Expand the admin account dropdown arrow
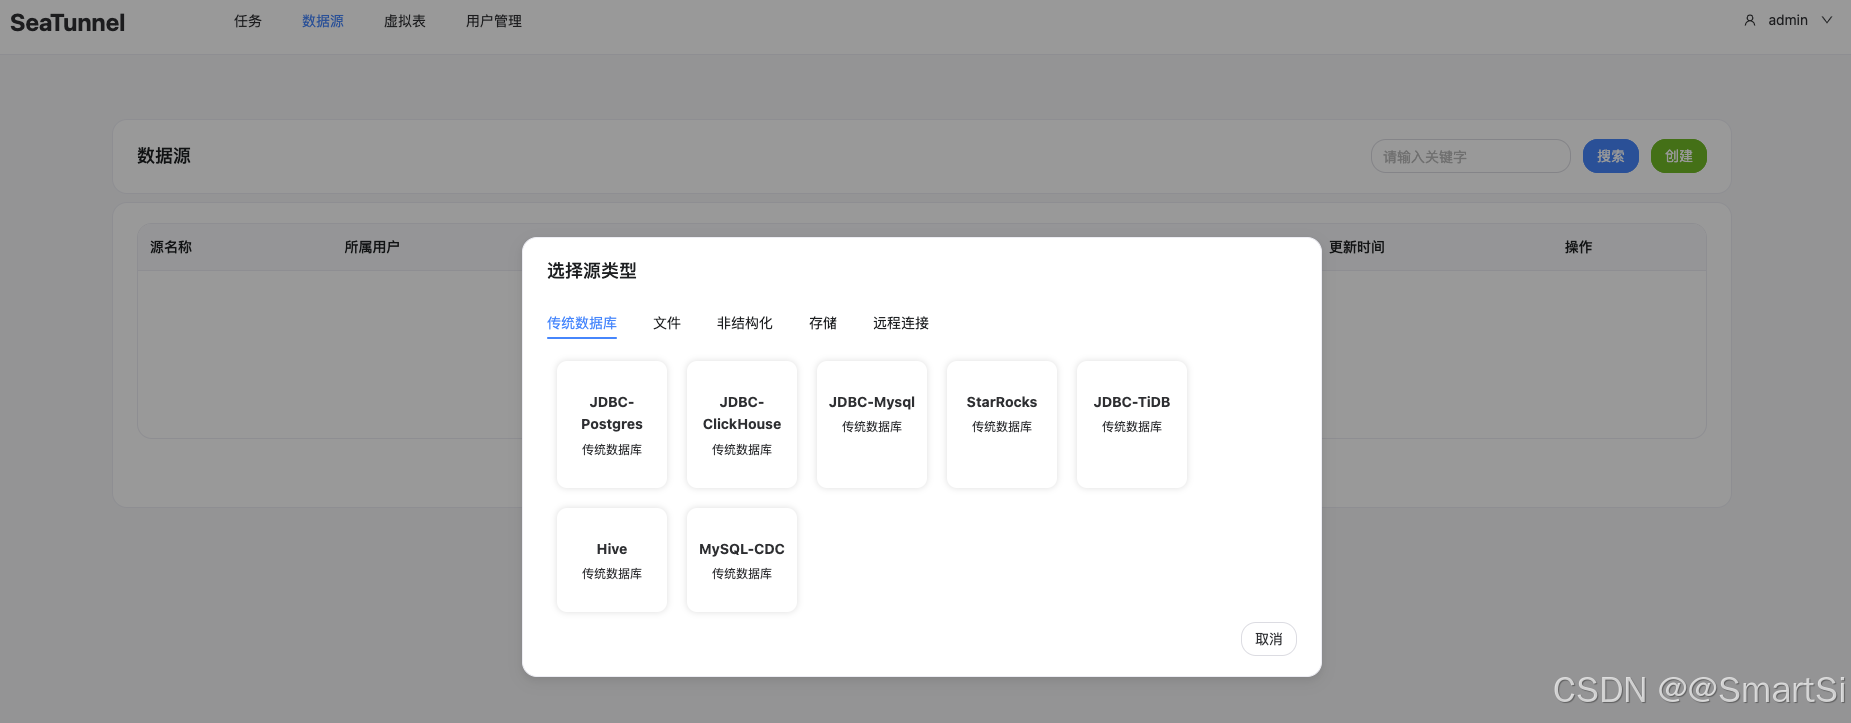Image resolution: width=1851 pixels, height=723 pixels. point(1827,20)
